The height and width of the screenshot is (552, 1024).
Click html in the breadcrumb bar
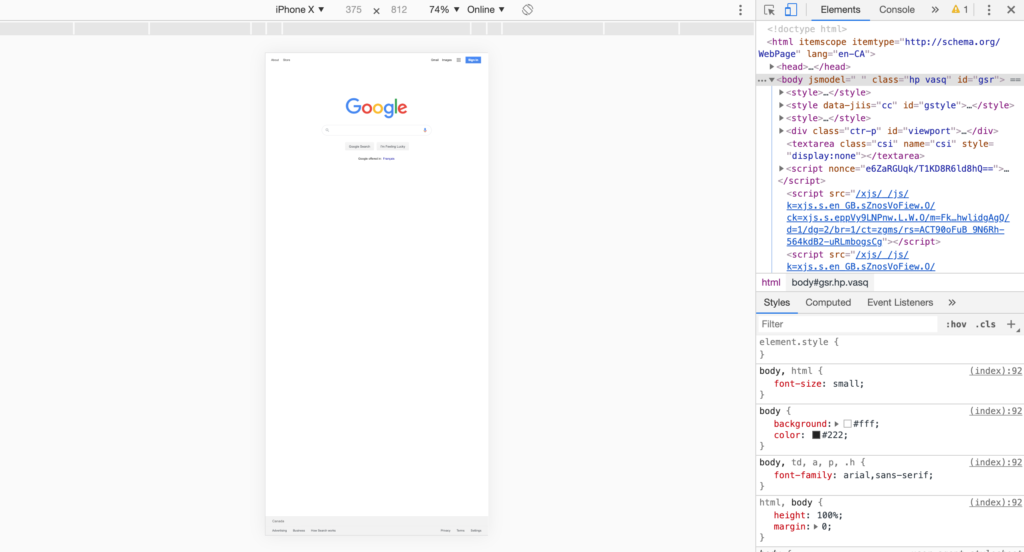pyautogui.click(x=771, y=283)
